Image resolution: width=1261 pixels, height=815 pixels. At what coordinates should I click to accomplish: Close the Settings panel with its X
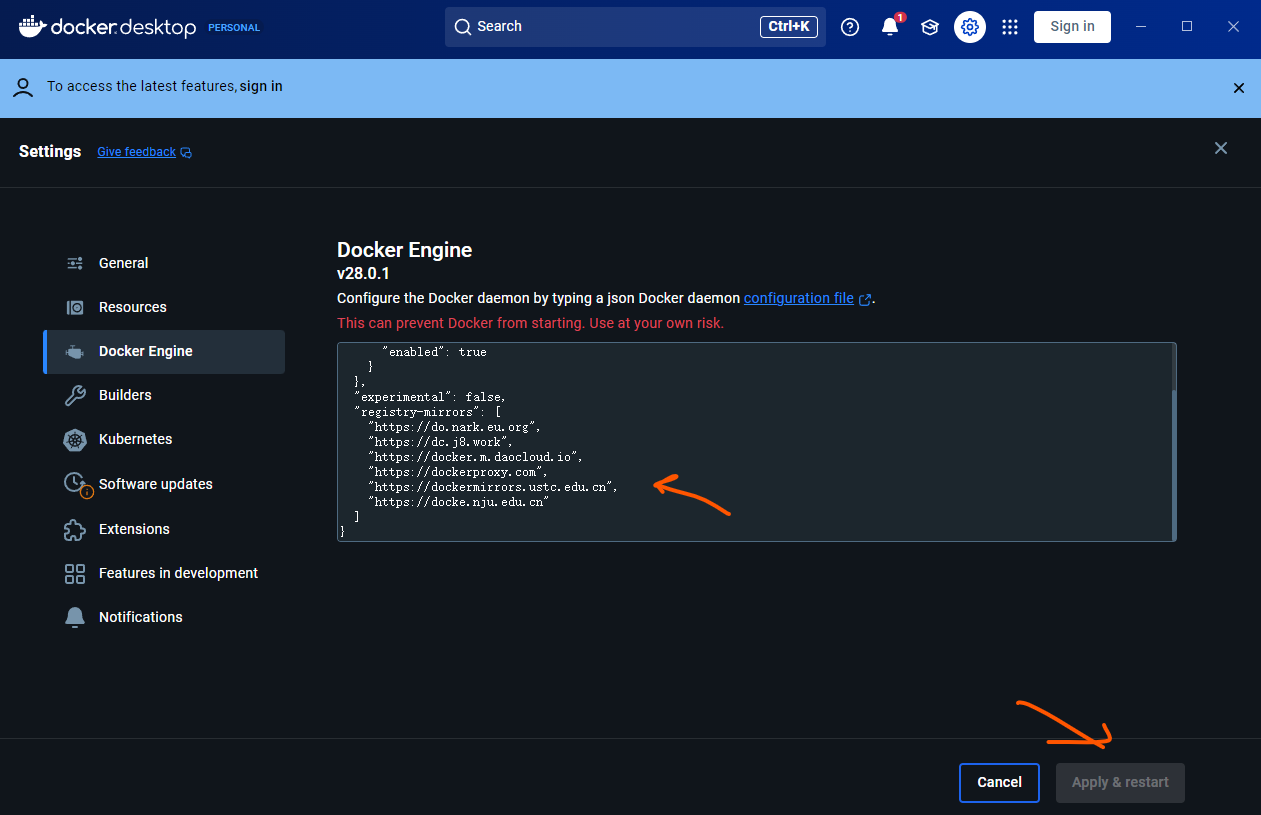(1221, 148)
